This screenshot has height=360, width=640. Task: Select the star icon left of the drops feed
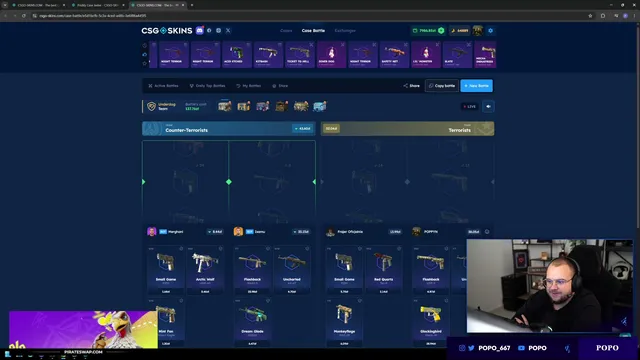coord(144,63)
